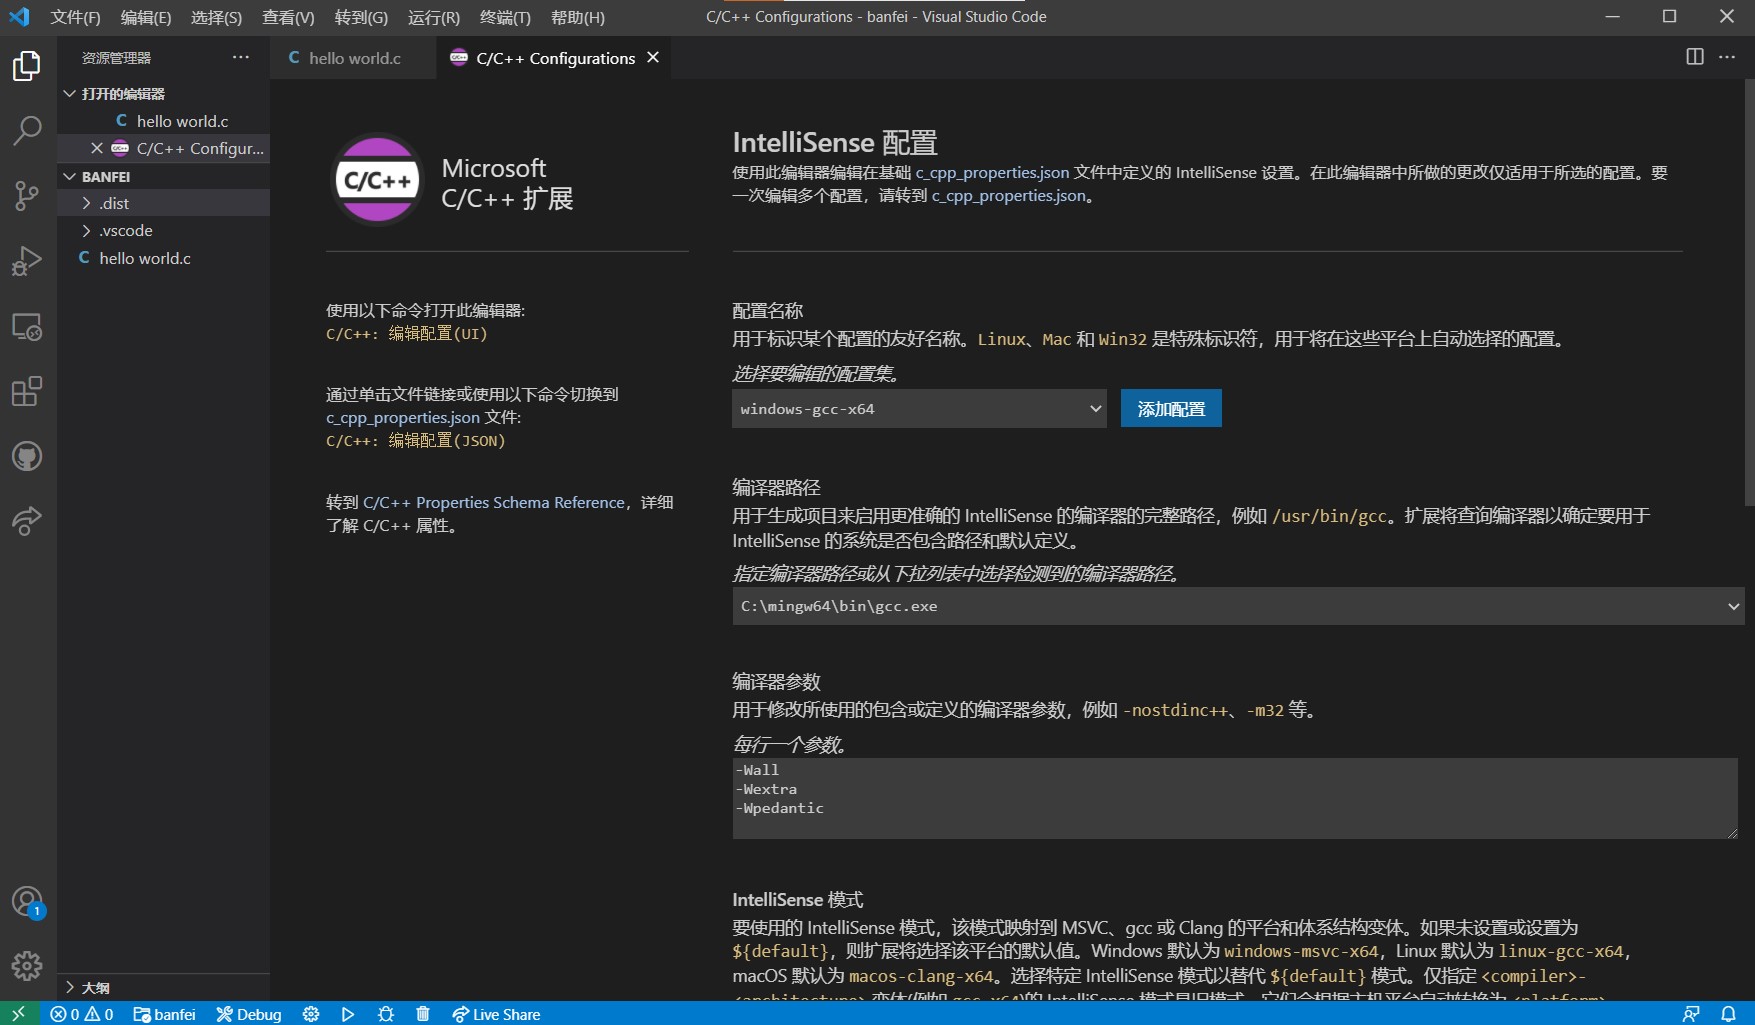Viewport: 1755px width, 1025px height.
Task: Click the VS Code logo in title bar
Action: tap(19, 17)
